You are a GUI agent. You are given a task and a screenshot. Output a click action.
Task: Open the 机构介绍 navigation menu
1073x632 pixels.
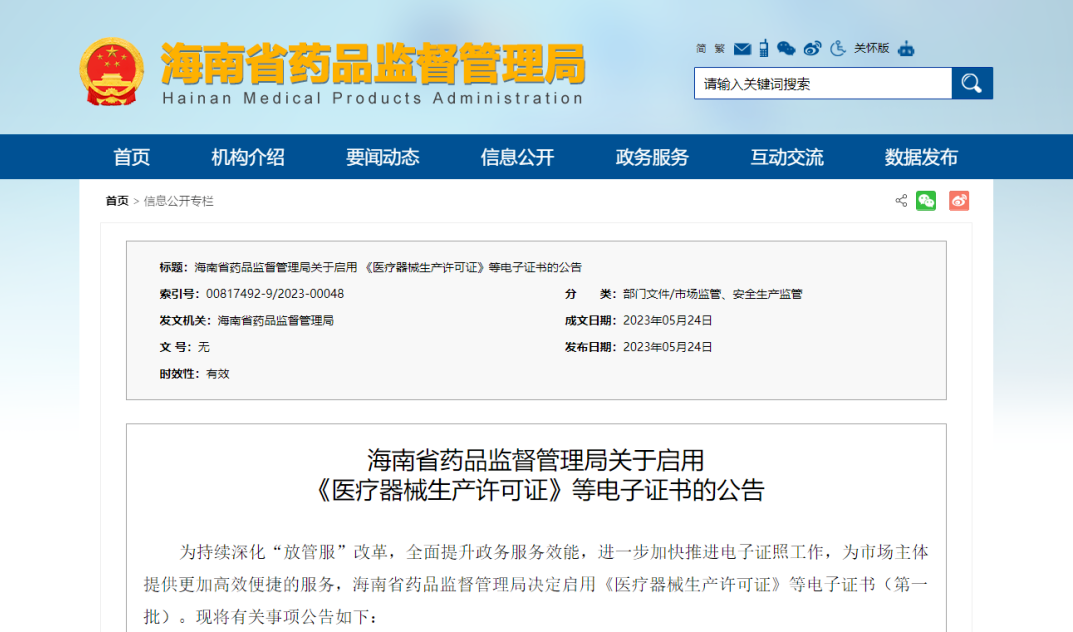pyautogui.click(x=248, y=157)
